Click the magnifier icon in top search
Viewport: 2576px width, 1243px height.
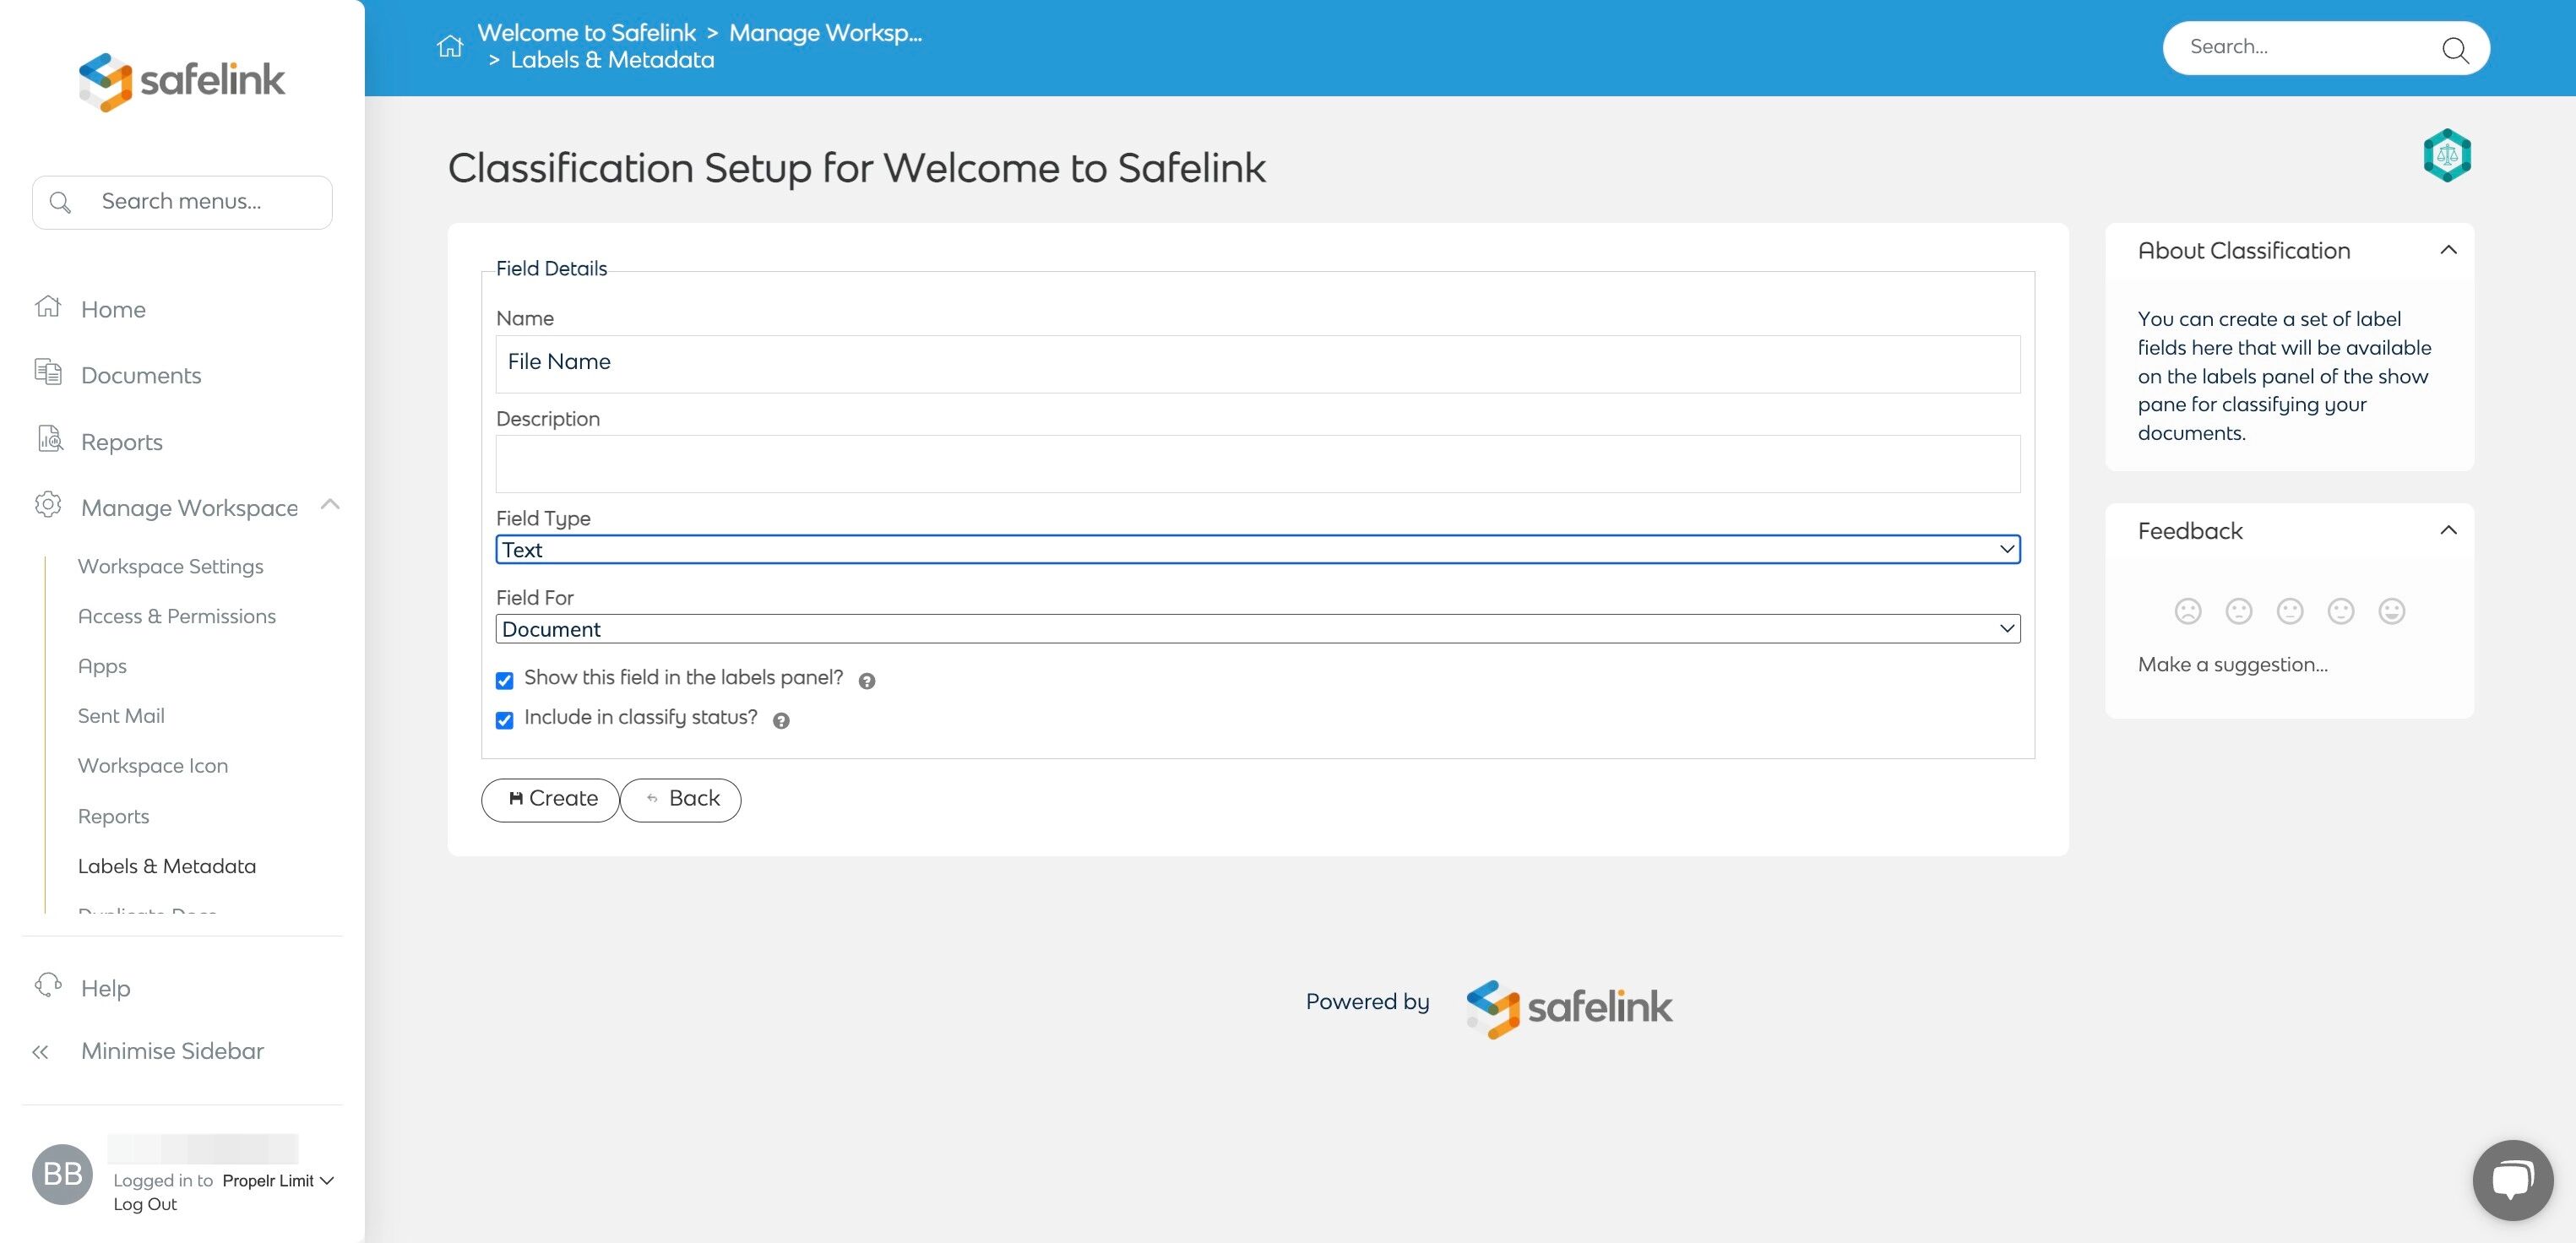(x=2454, y=49)
